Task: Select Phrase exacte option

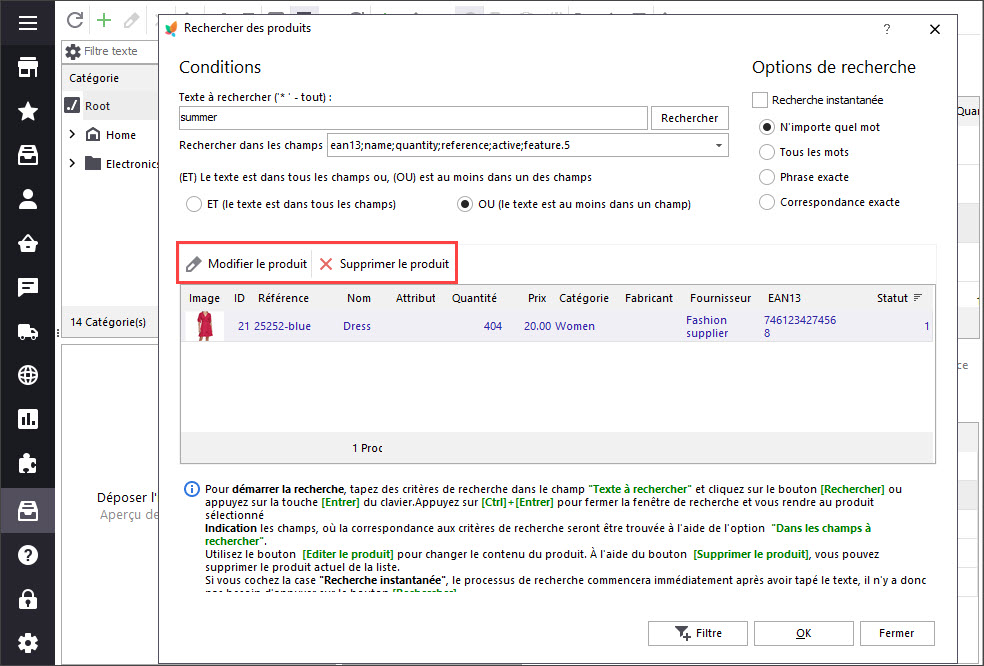Action: (x=766, y=177)
